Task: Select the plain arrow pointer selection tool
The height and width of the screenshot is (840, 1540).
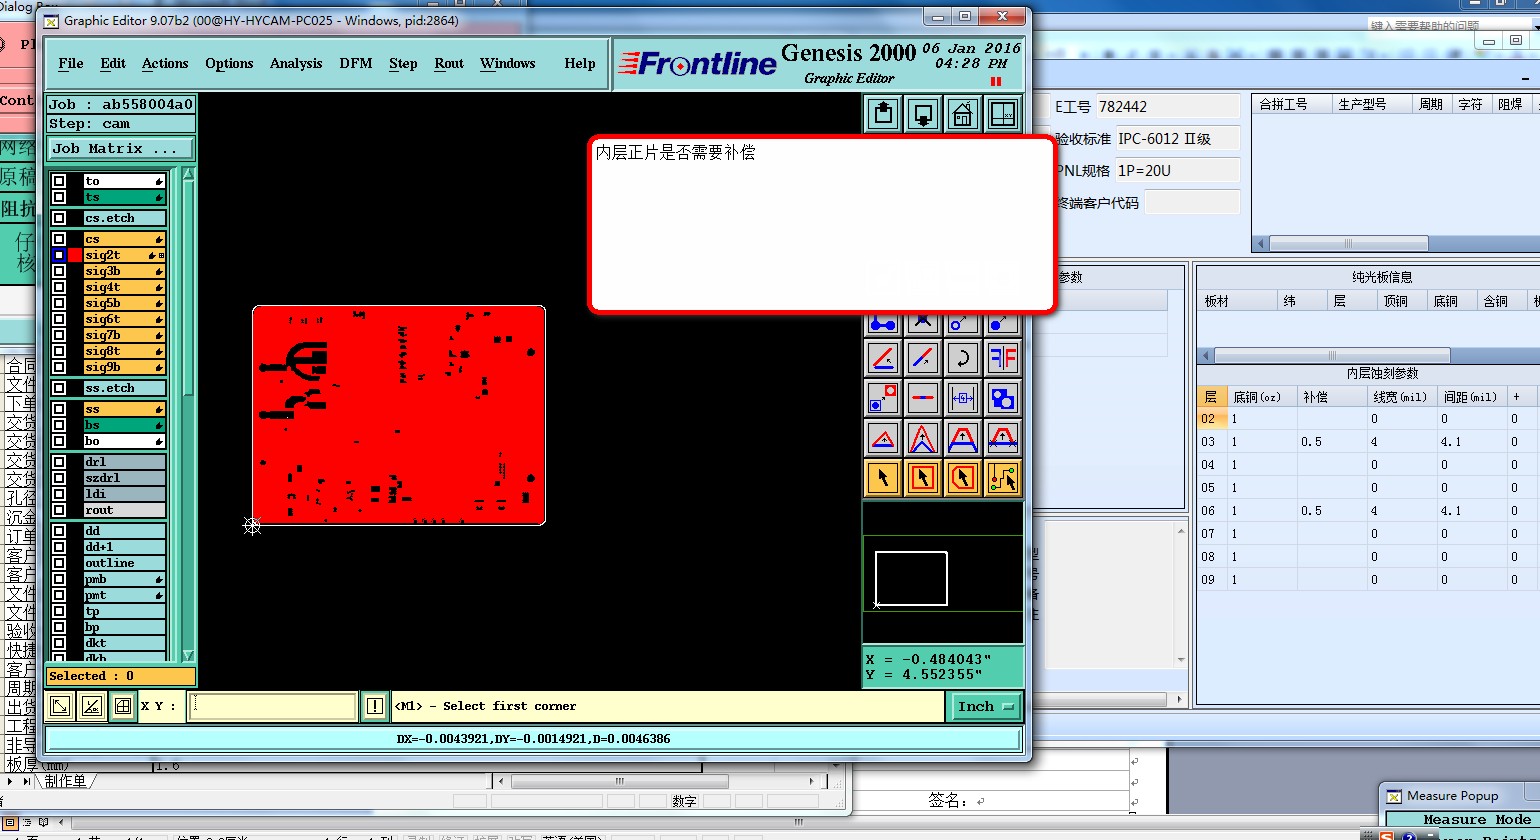Action: [883, 478]
